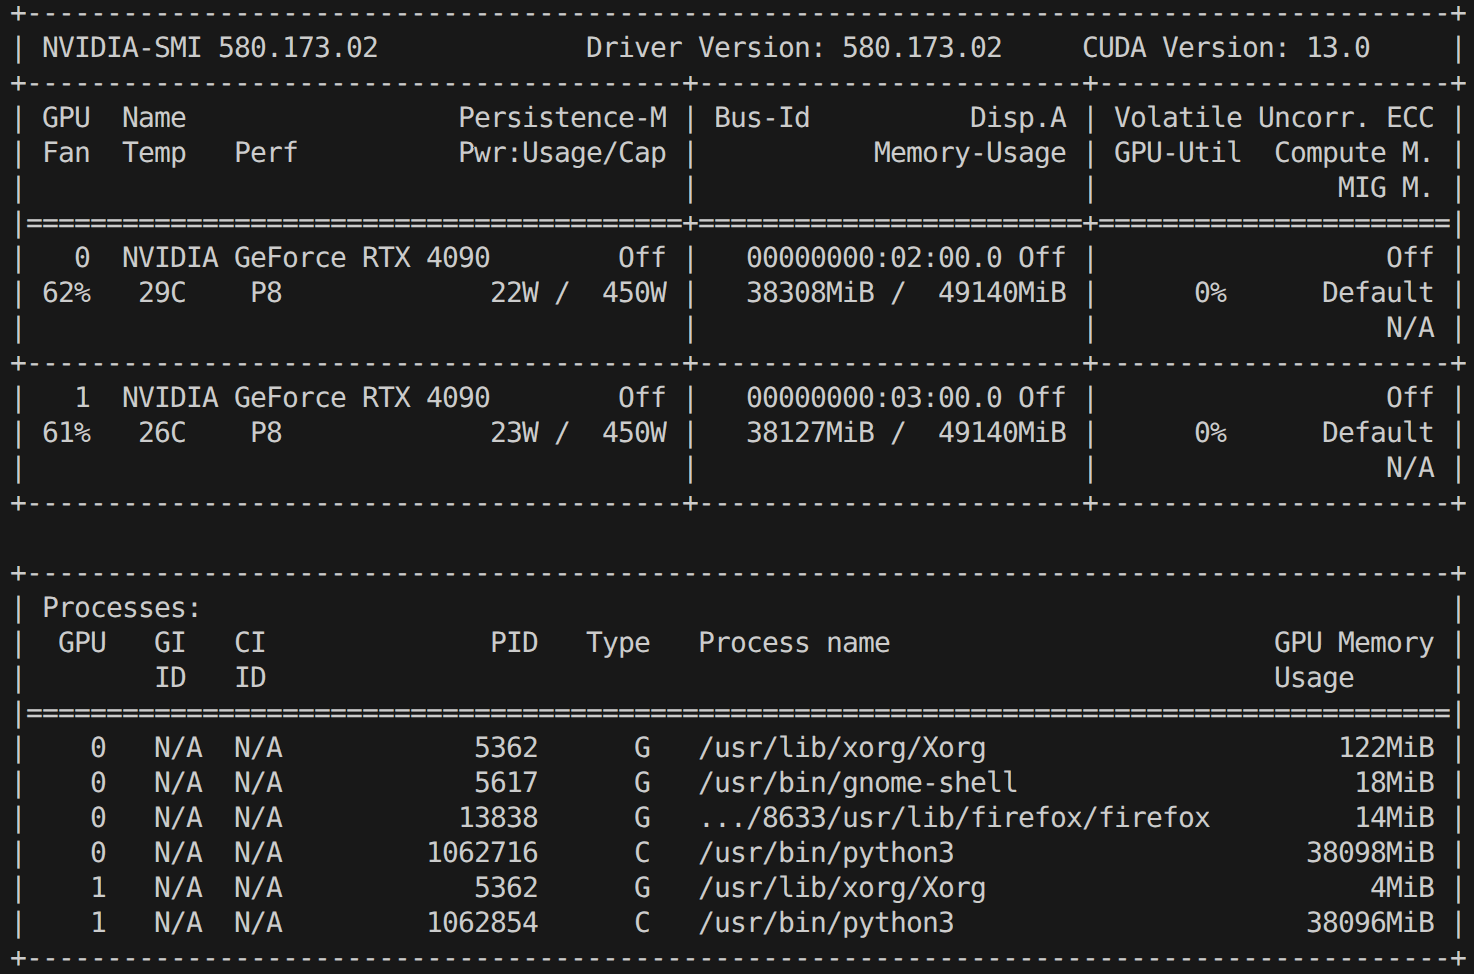Click '/usr/lib/xorg/Xorg' in the 122MiB row
The height and width of the screenshot is (974, 1474).
[842, 748]
